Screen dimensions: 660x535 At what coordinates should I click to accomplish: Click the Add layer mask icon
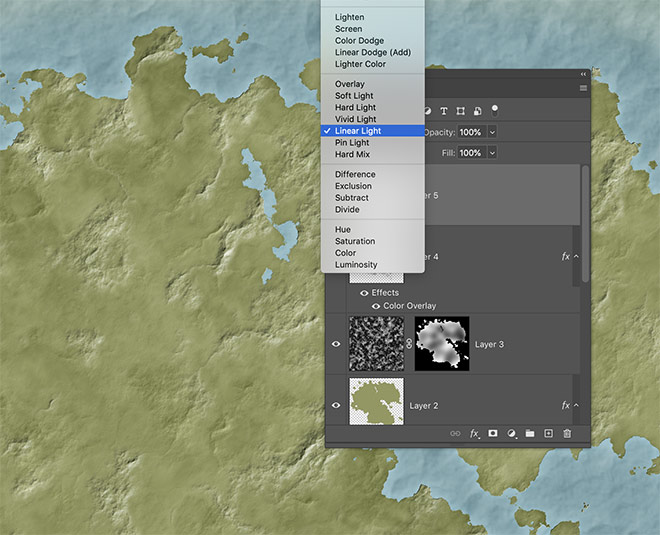pyautogui.click(x=493, y=434)
